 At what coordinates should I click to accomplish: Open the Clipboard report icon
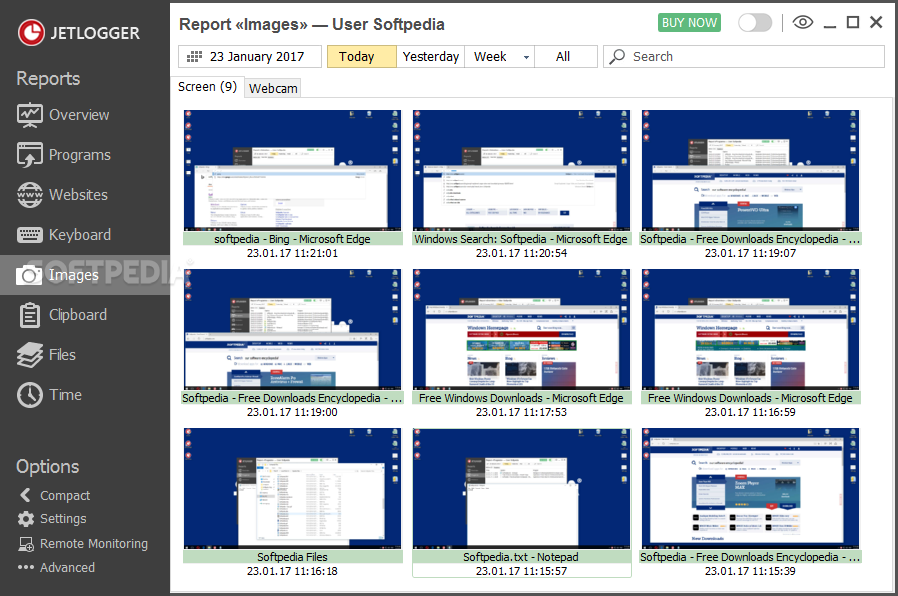(29, 315)
